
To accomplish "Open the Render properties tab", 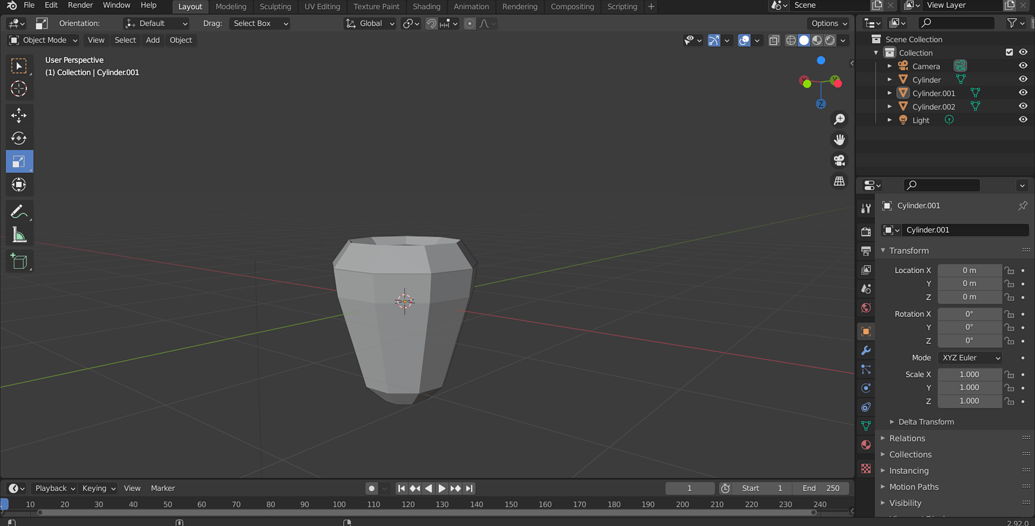I will pos(866,232).
